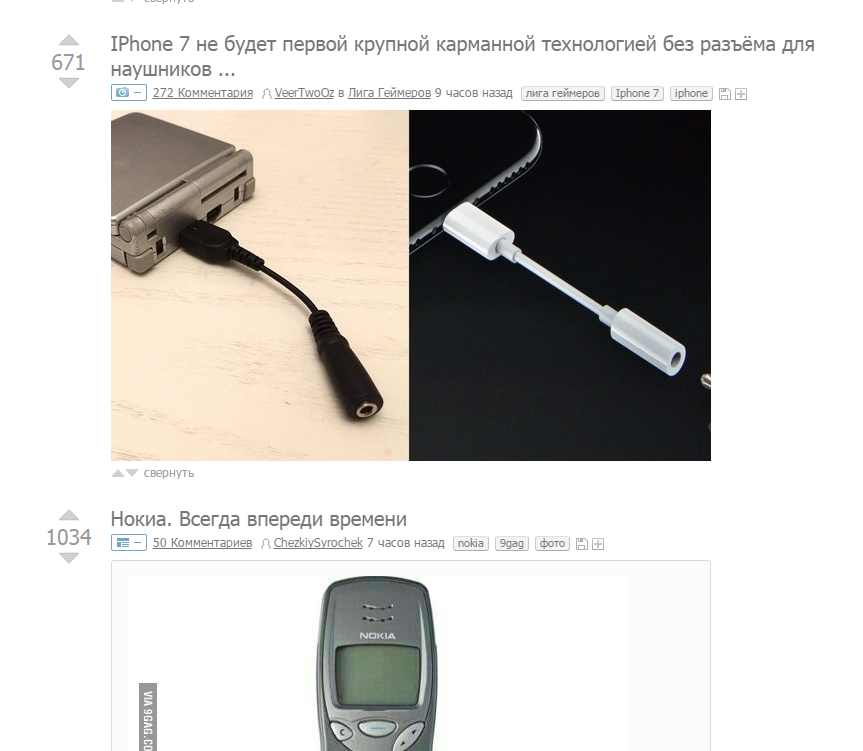The width and height of the screenshot is (863, 751).
Task: Downvote the iPhone 7 post
Action: (x=69, y=83)
